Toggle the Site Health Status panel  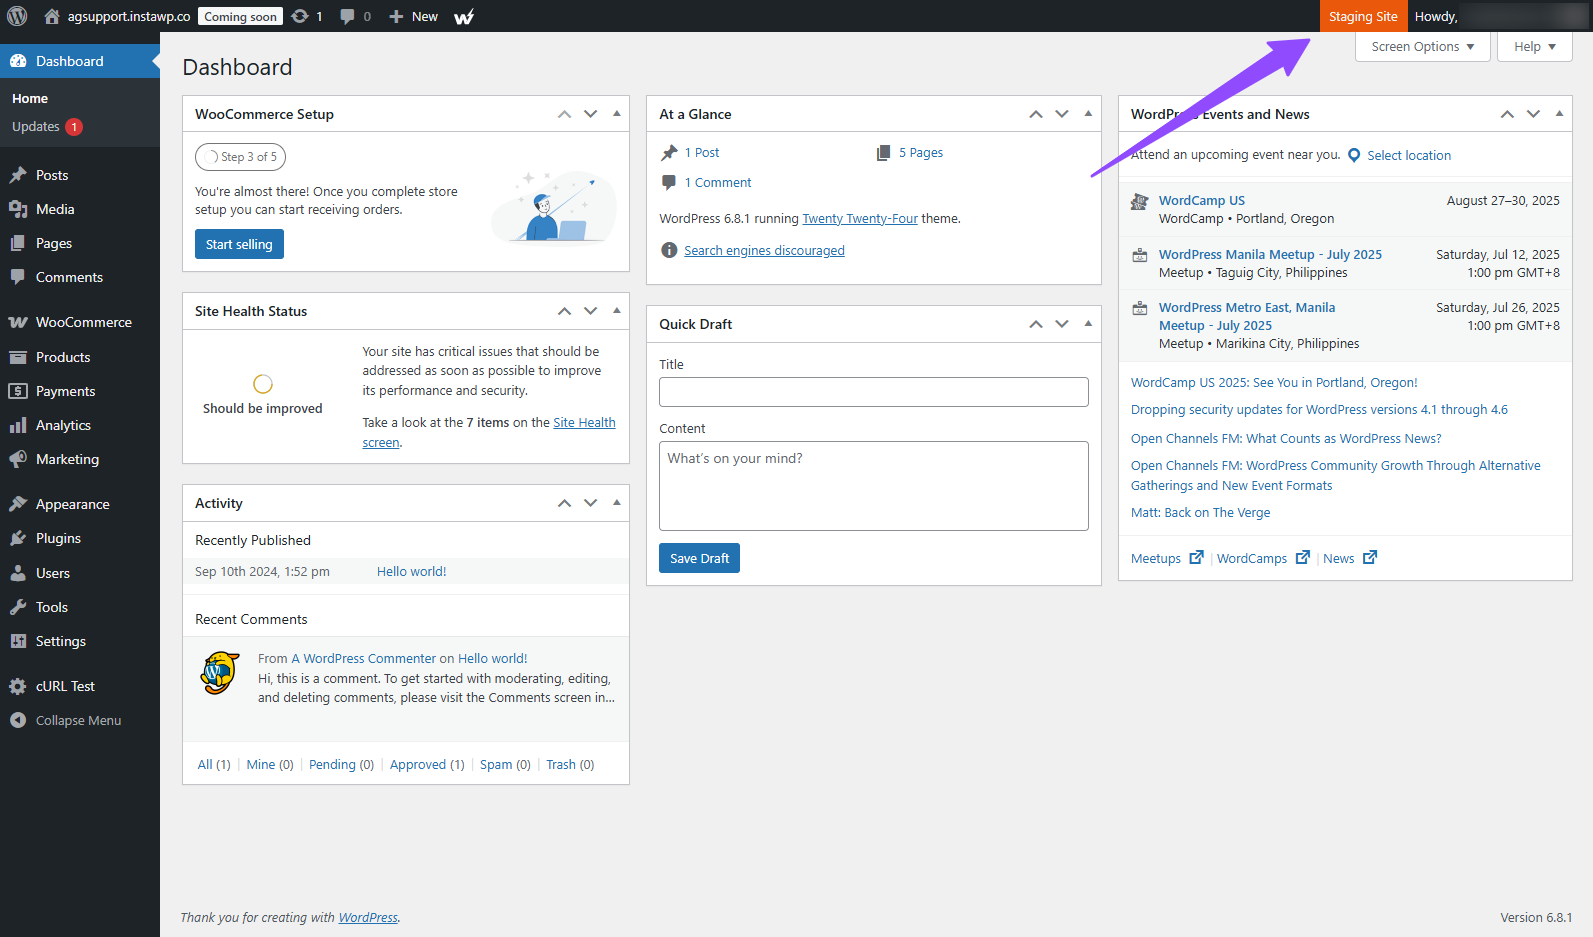click(x=617, y=311)
